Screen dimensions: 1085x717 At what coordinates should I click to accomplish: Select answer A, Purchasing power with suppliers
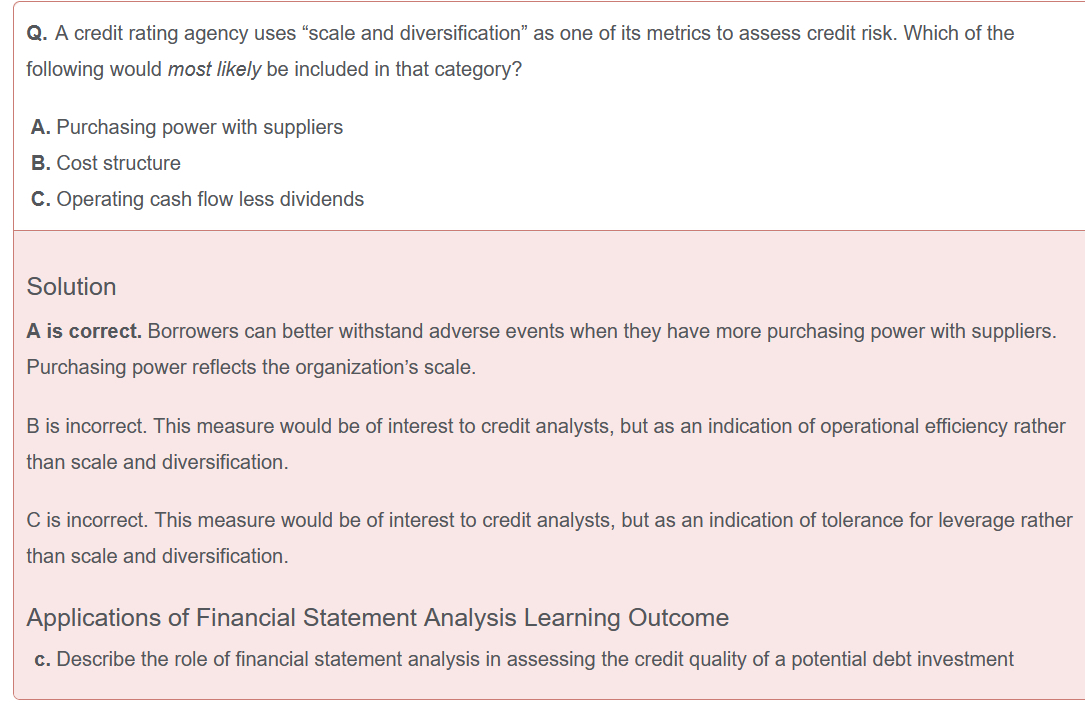tap(199, 128)
